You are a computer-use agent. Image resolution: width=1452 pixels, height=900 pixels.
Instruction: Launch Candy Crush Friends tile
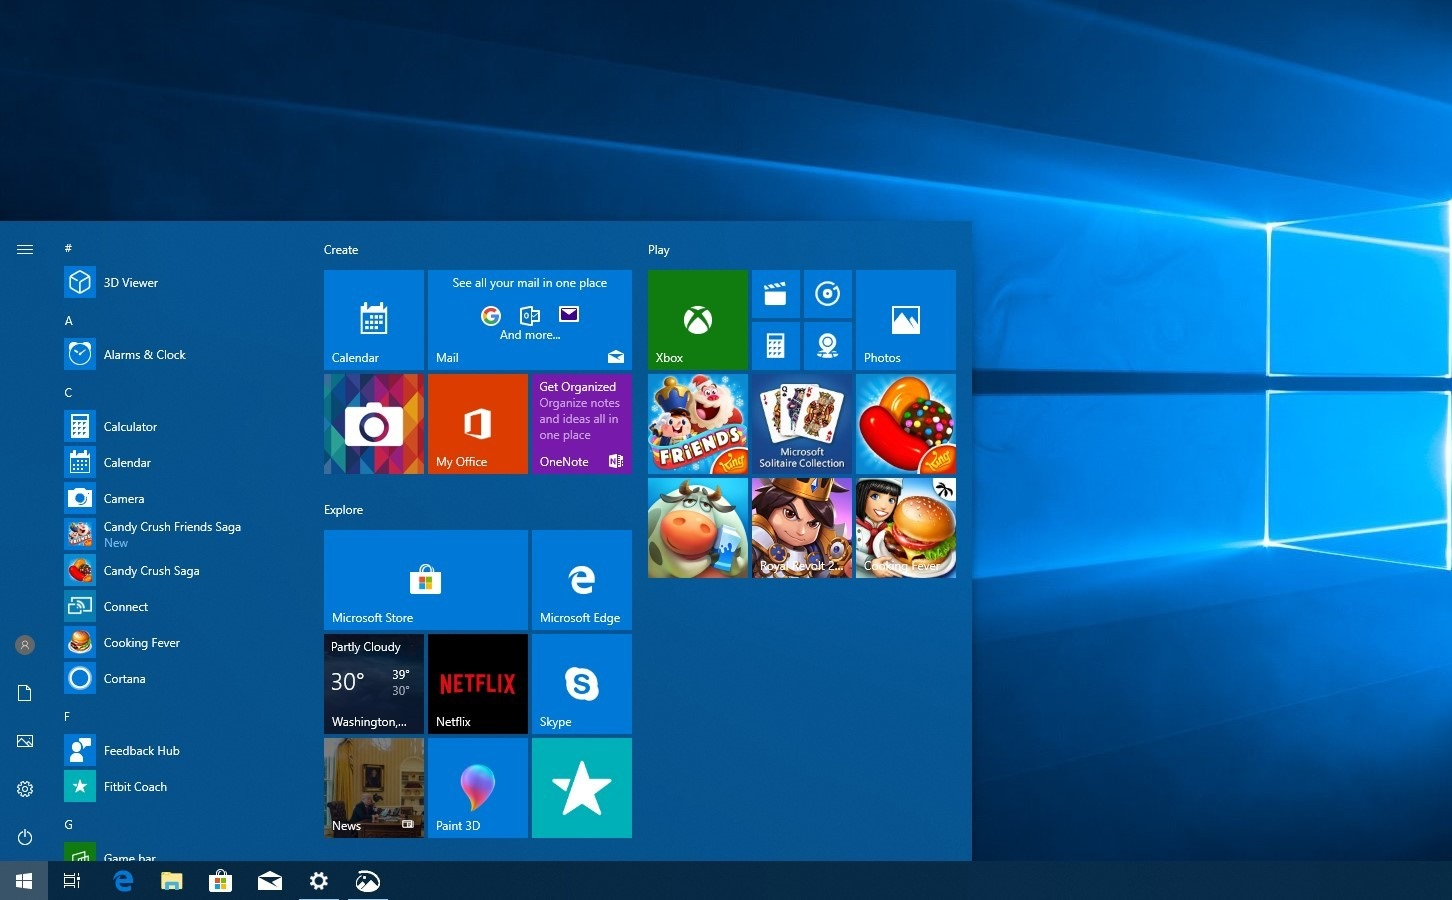(698, 424)
